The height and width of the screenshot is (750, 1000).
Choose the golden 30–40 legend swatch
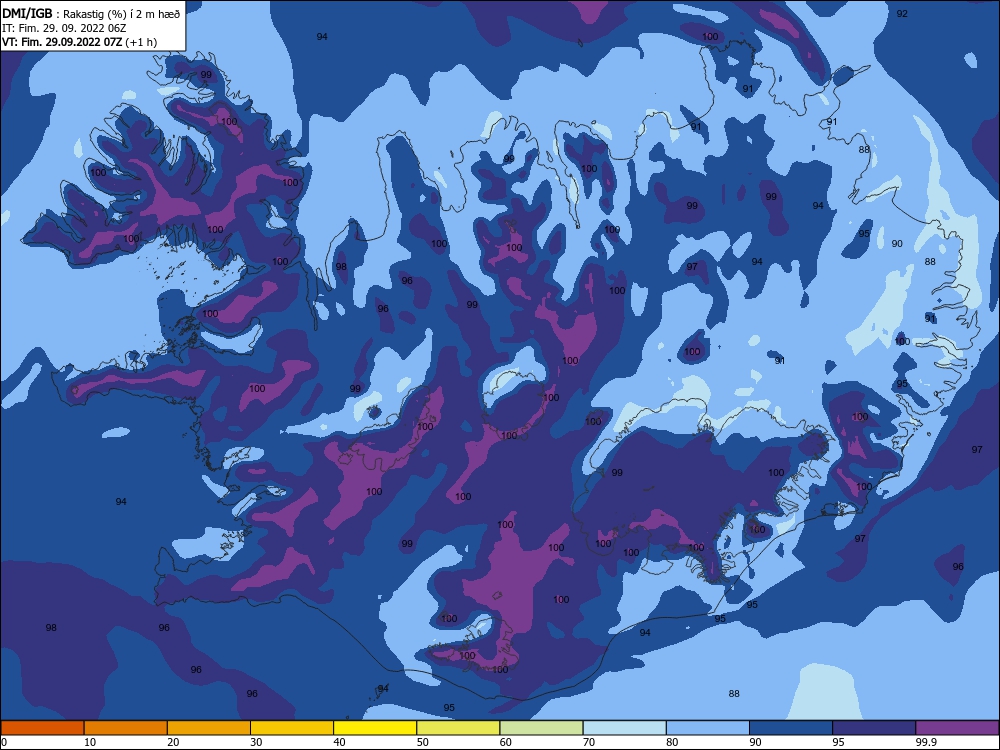click(292, 728)
